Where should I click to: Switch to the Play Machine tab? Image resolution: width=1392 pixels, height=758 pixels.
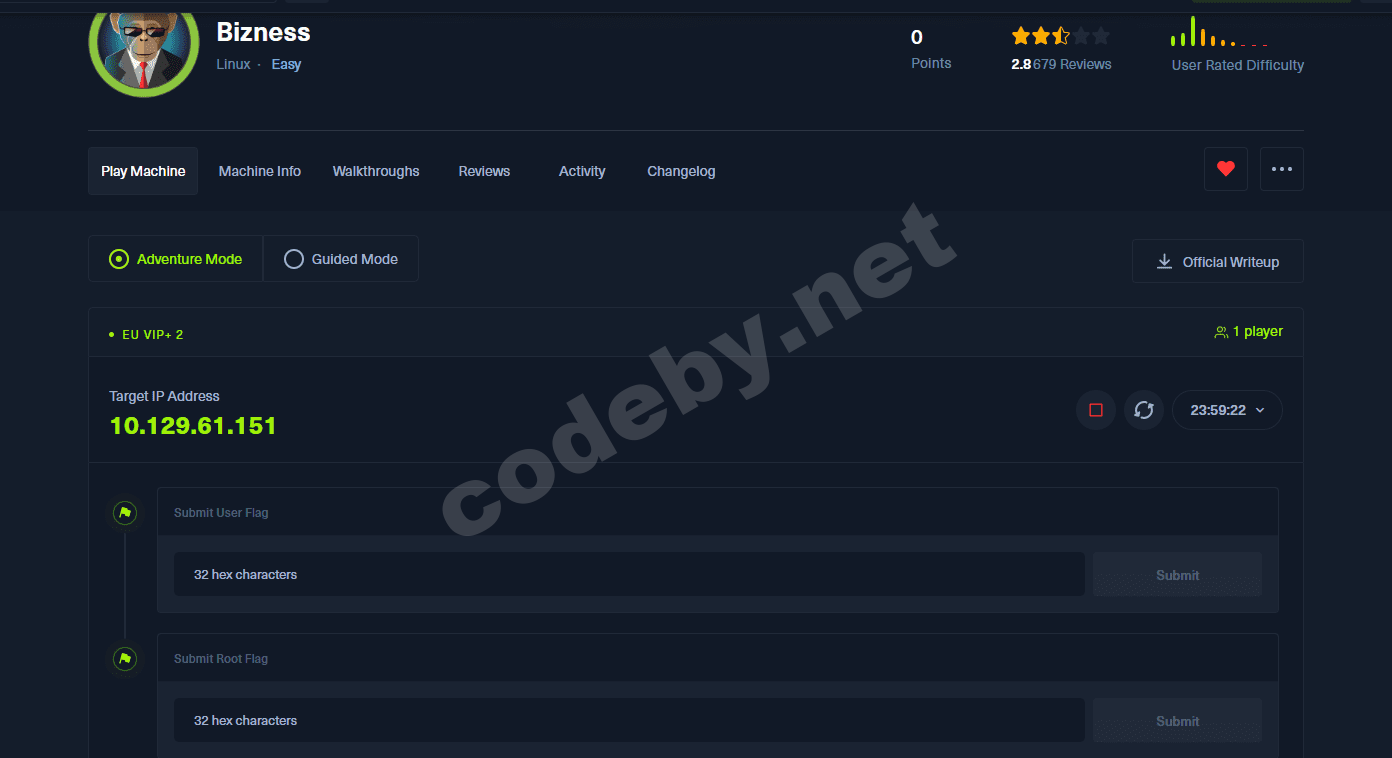pyautogui.click(x=143, y=171)
